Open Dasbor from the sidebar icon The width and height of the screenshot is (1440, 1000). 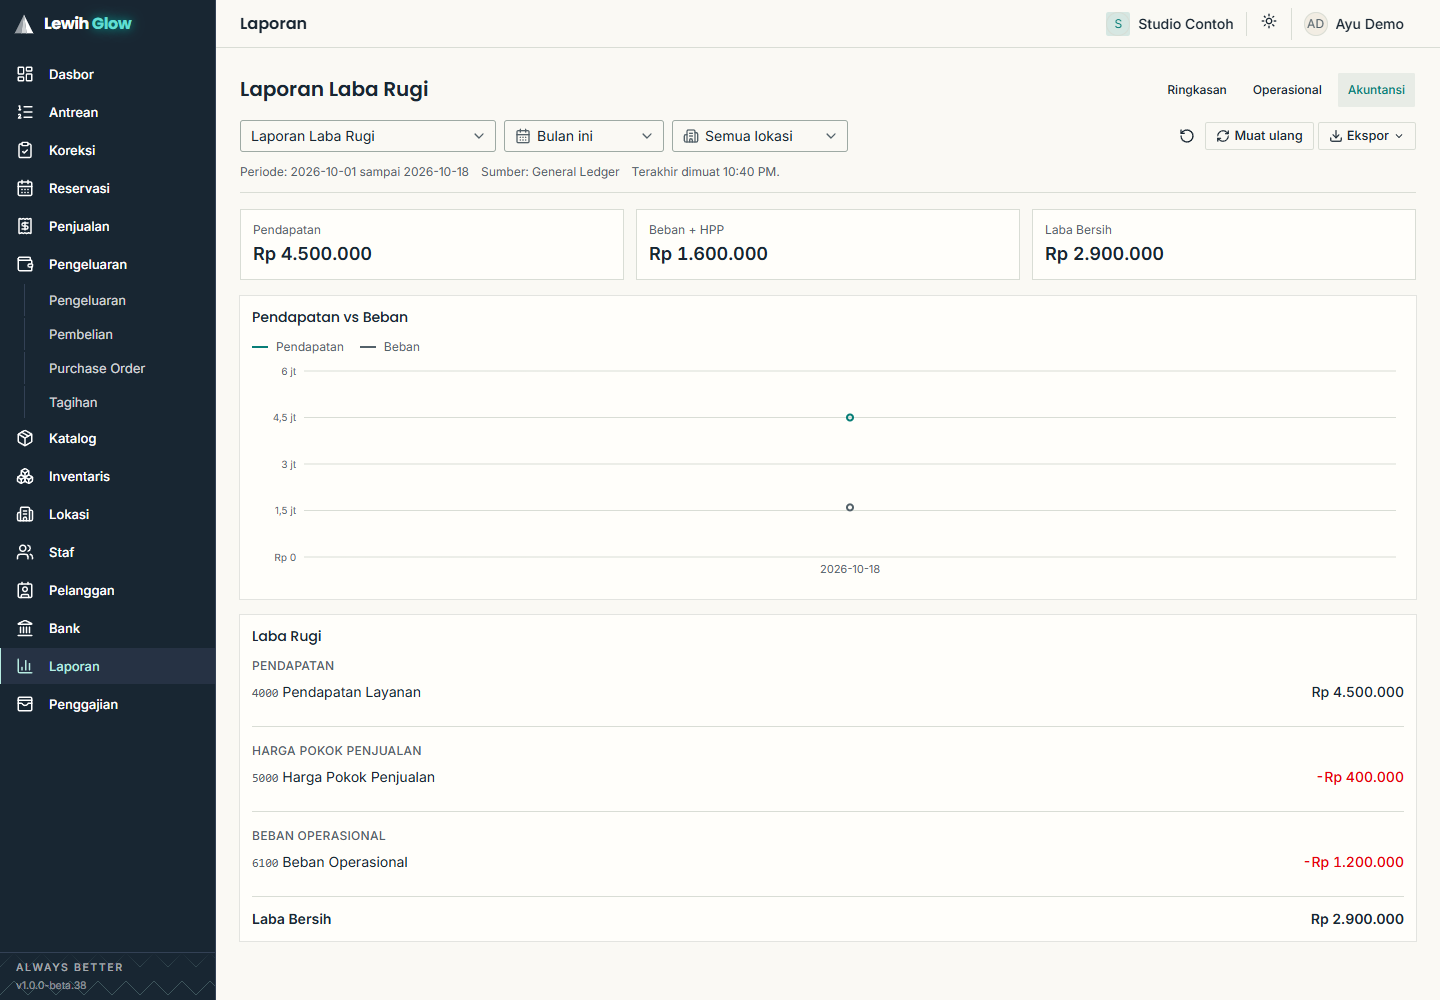click(x=25, y=74)
